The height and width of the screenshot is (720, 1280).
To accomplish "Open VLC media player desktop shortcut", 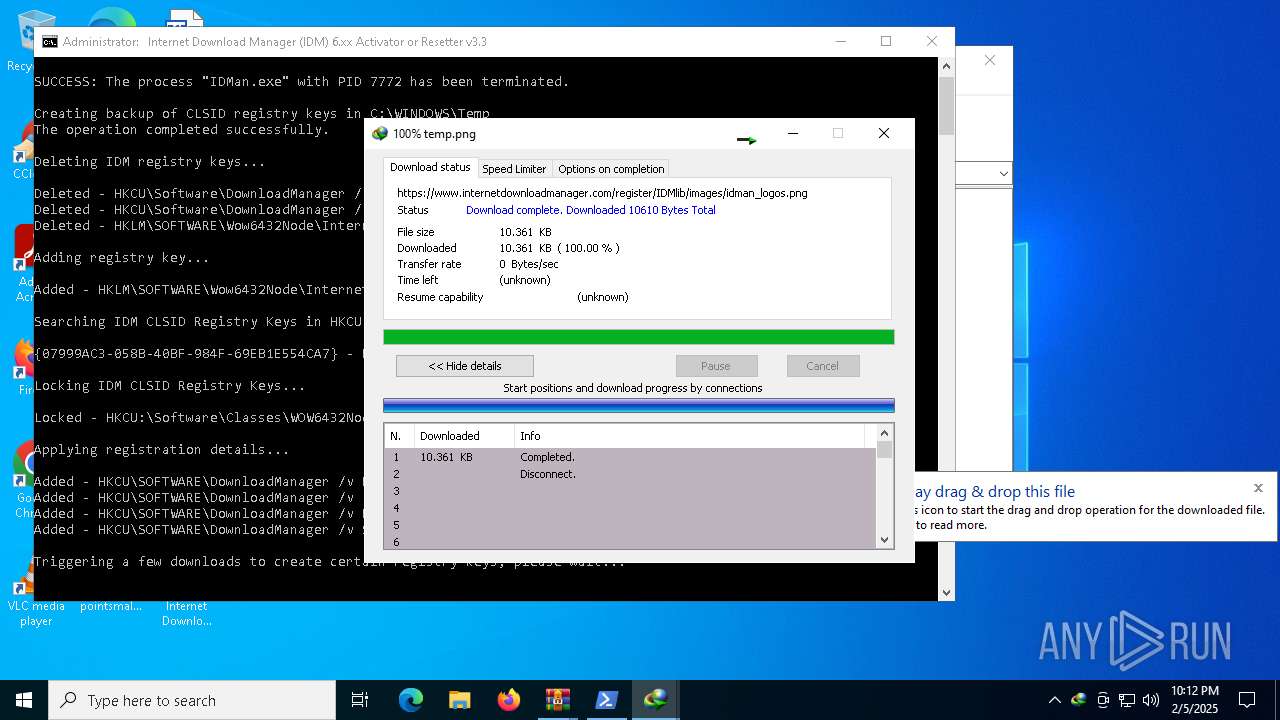I will (x=36, y=601).
